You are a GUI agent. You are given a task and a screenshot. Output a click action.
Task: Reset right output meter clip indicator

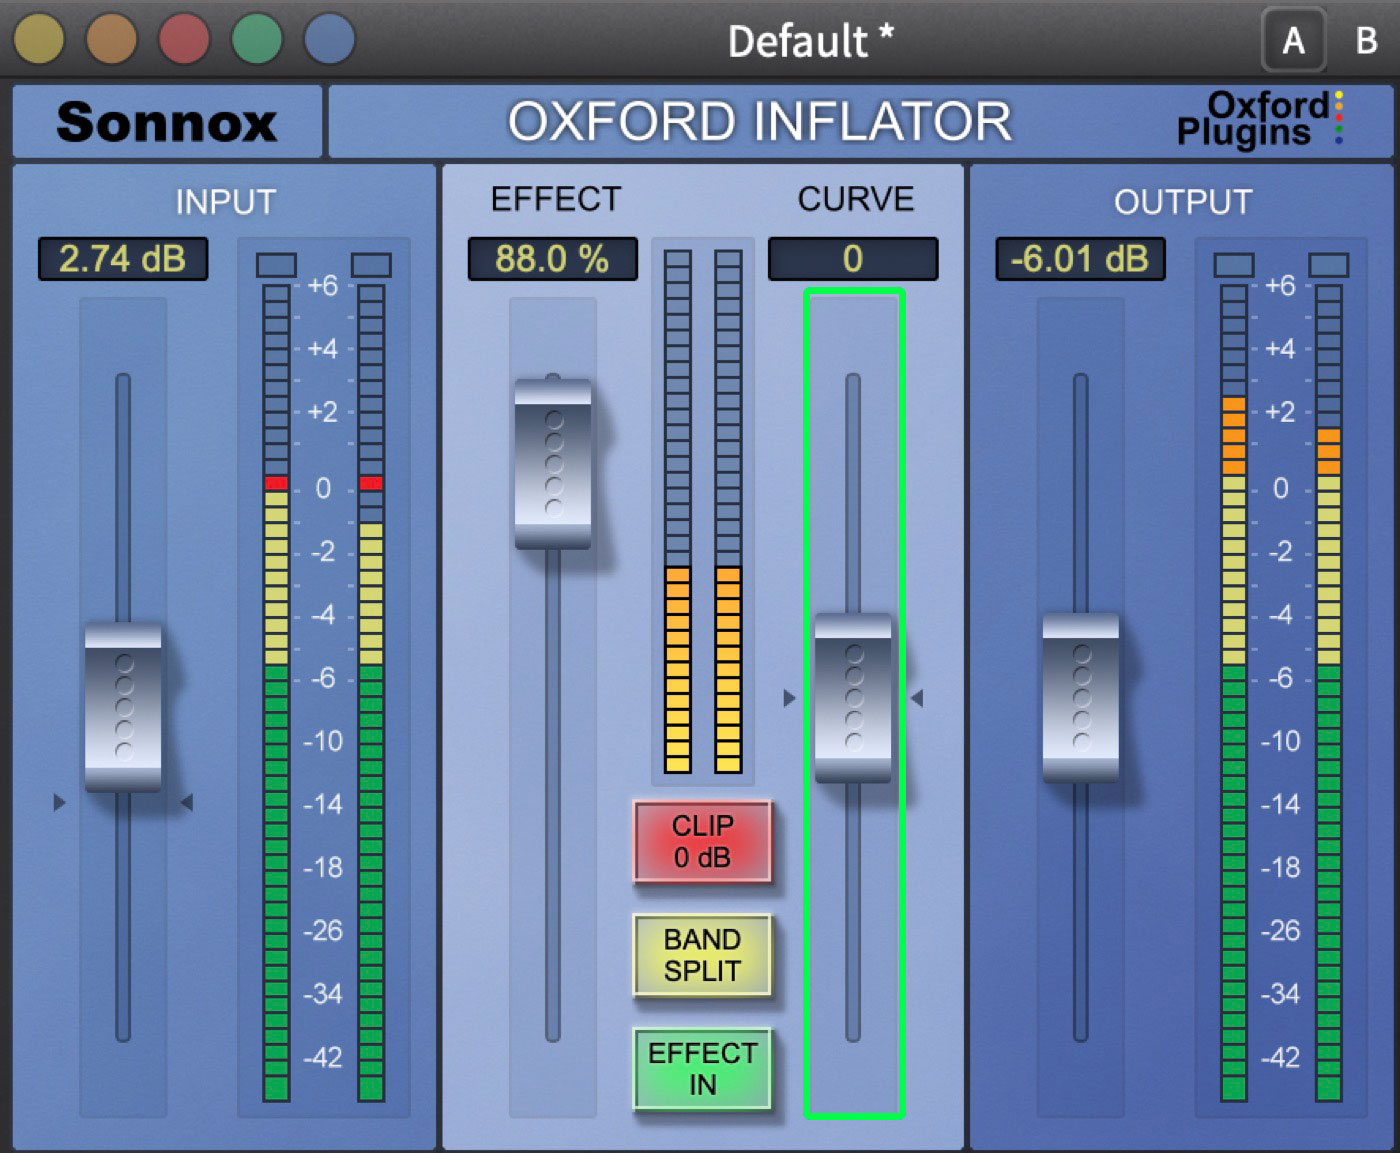tap(1329, 265)
